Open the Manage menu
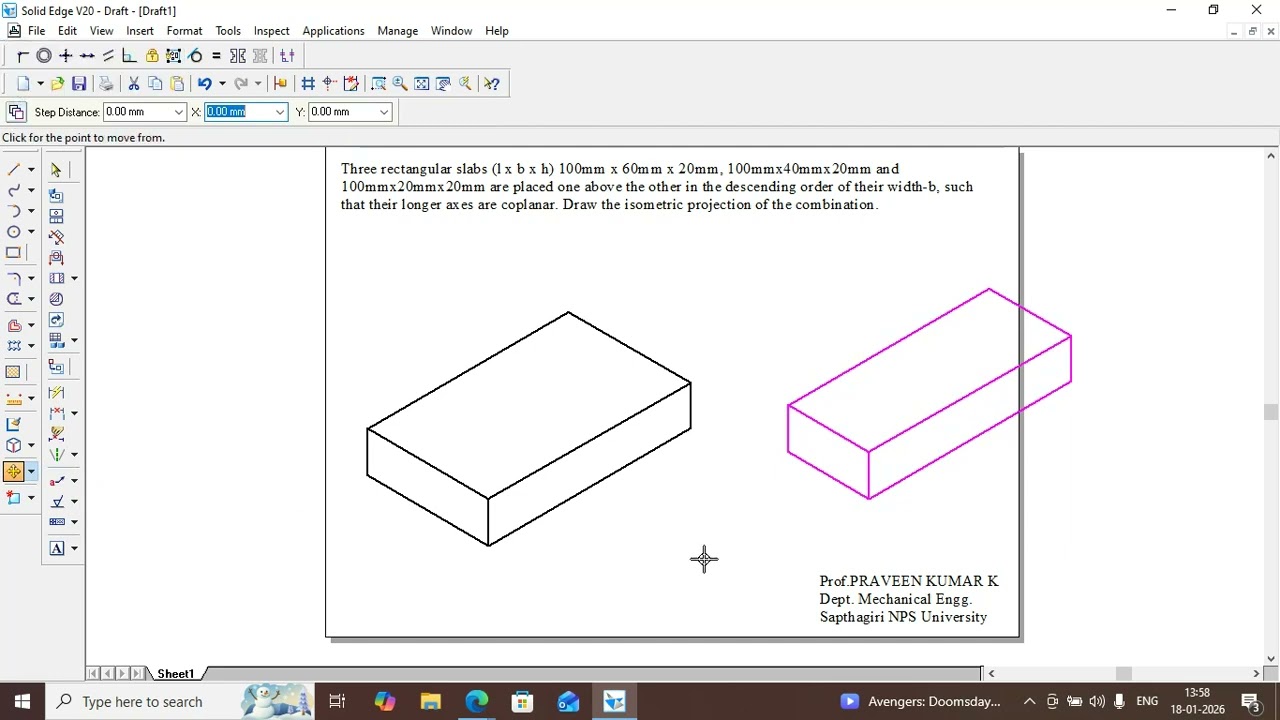This screenshot has width=1280, height=720. tap(397, 31)
